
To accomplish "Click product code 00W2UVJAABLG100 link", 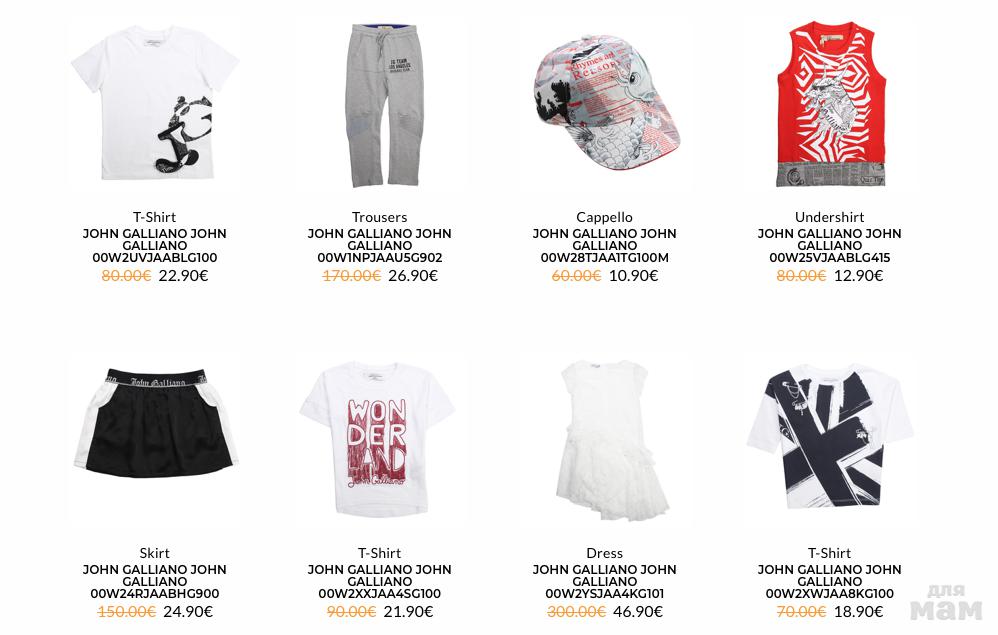I will (155, 258).
